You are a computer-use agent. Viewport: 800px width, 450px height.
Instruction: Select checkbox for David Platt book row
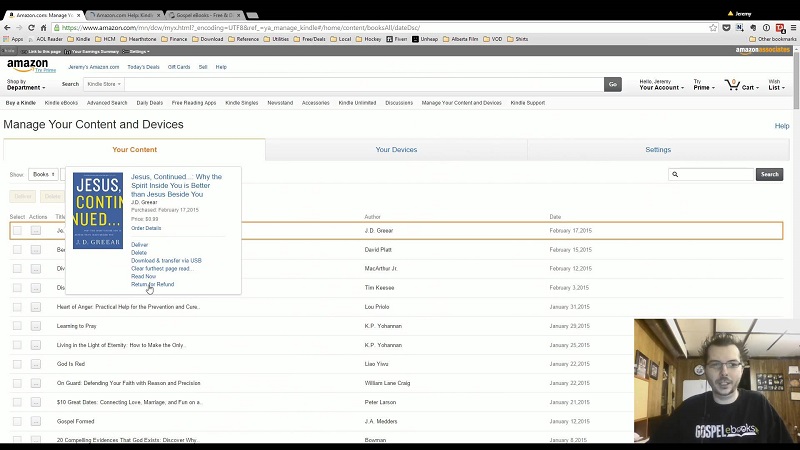pyautogui.click(x=17, y=249)
